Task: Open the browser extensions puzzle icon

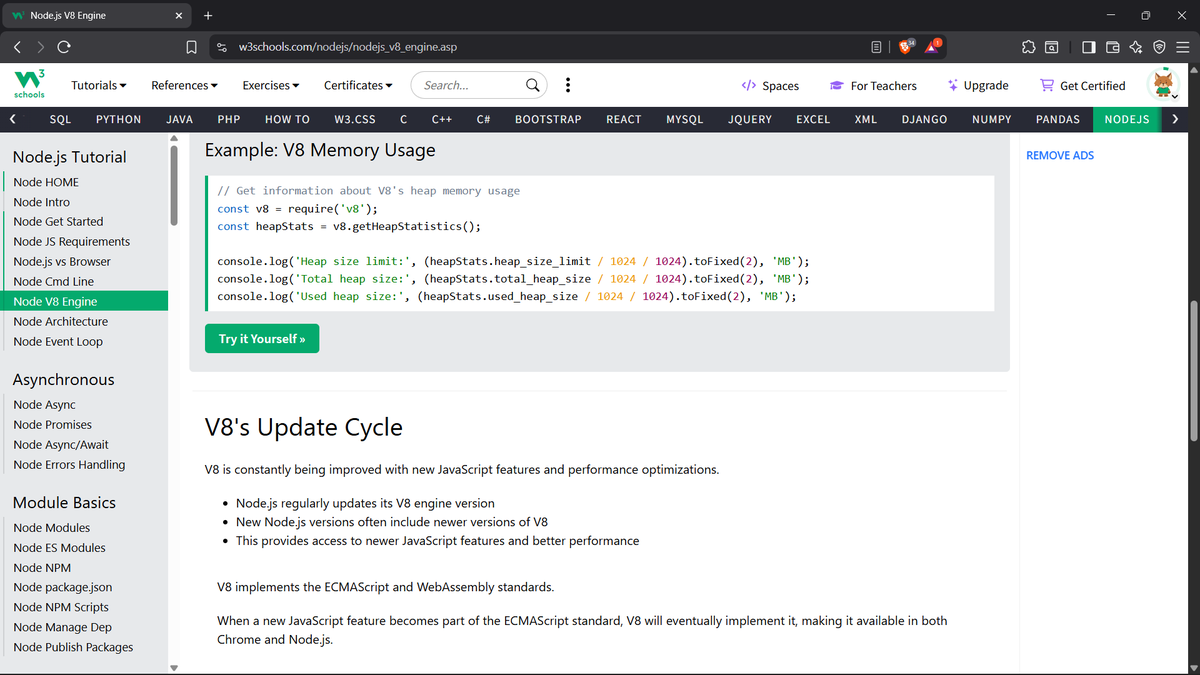Action: [1028, 47]
